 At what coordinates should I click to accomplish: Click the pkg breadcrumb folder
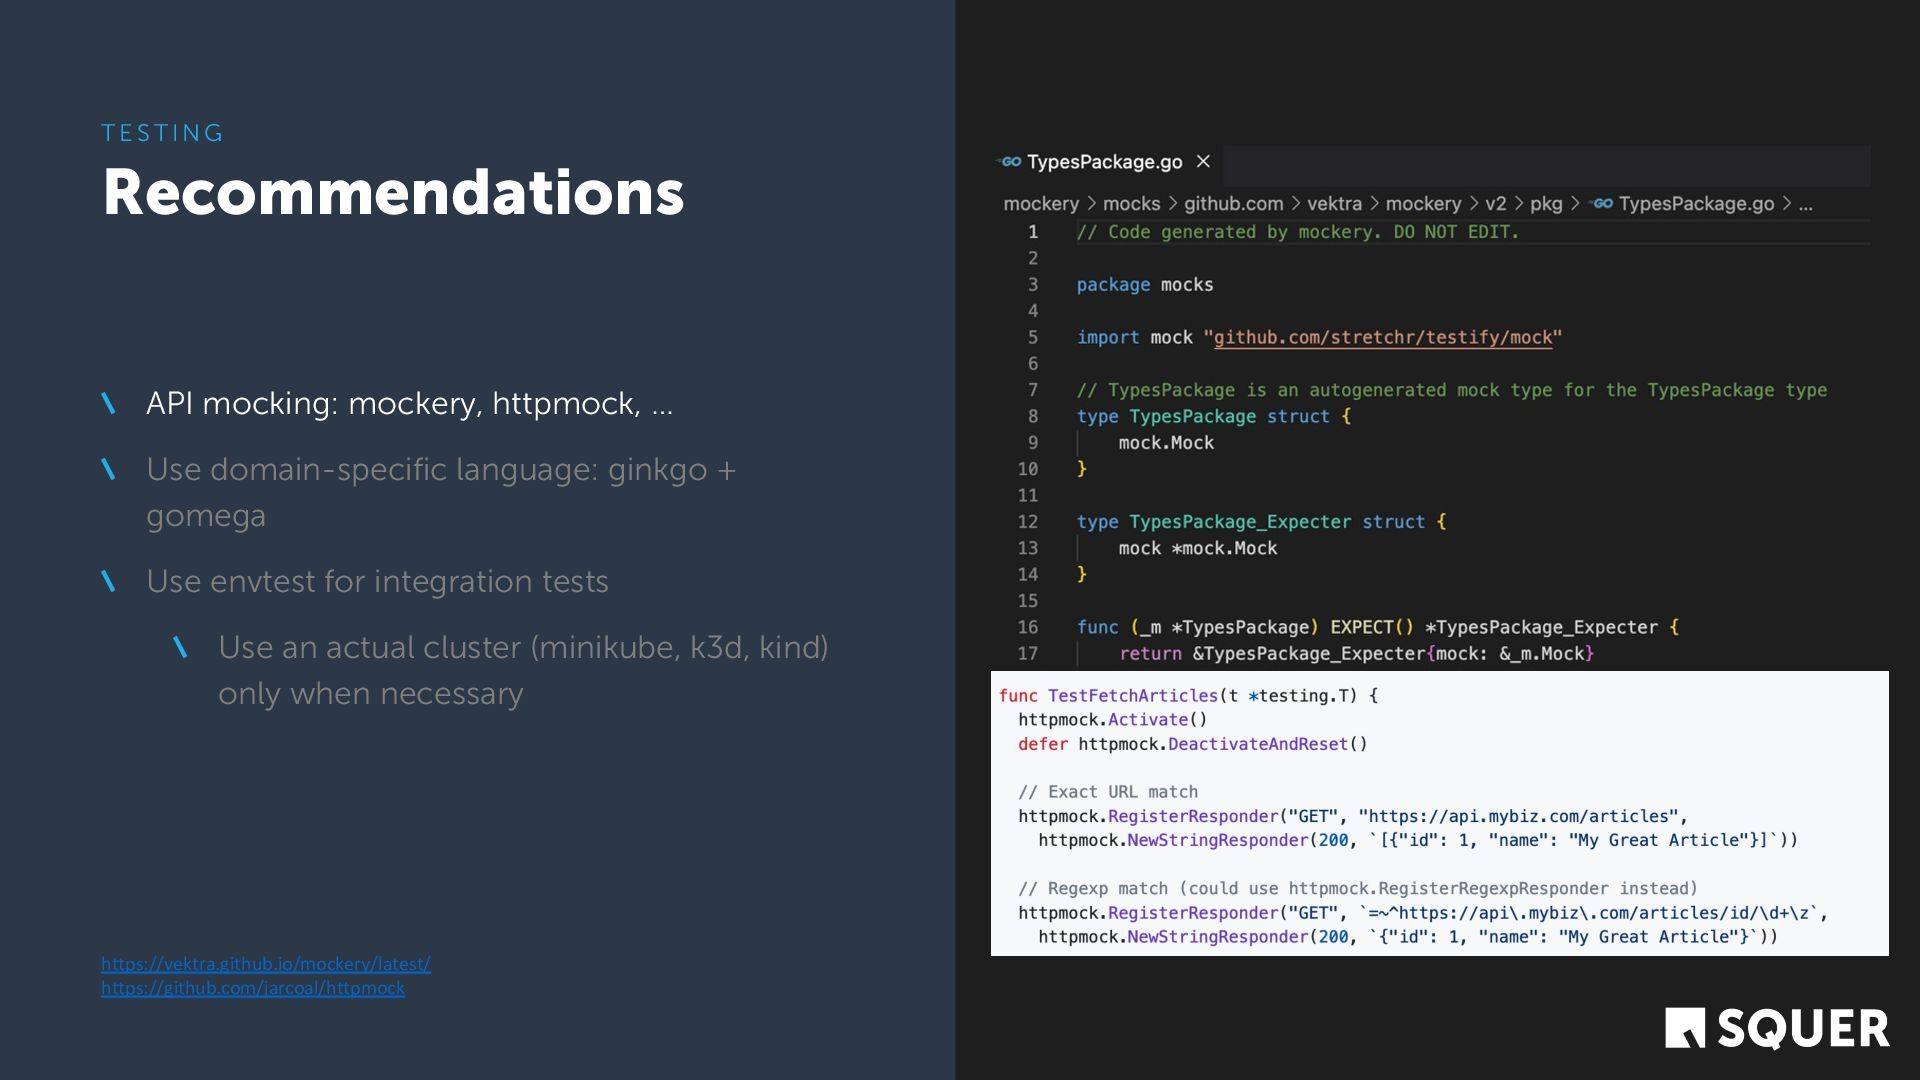coord(1545,204)
